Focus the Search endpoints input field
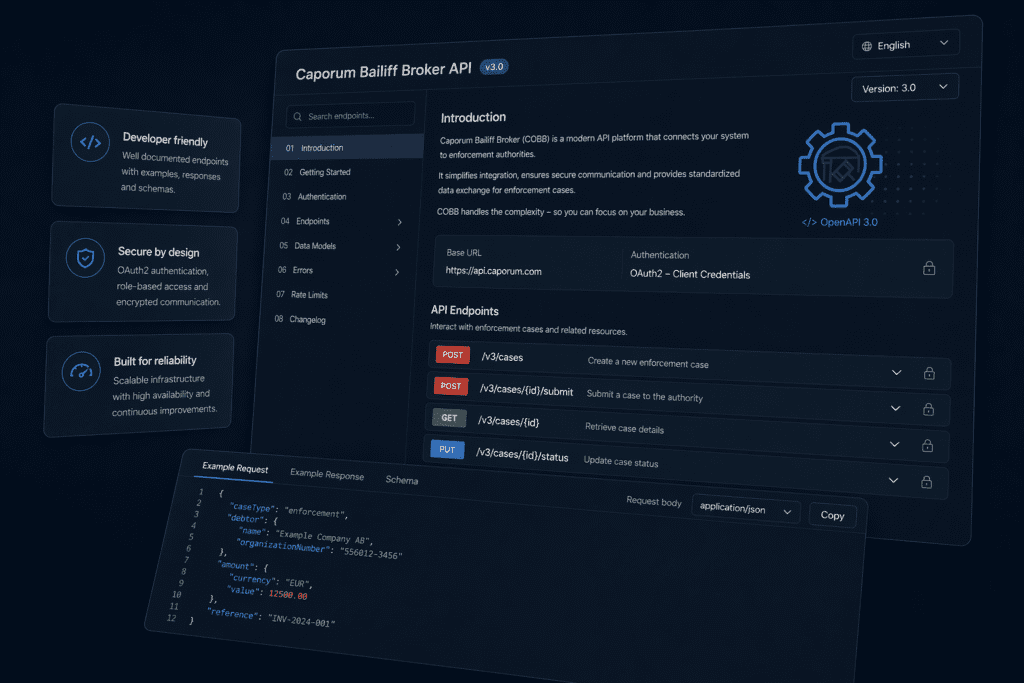The height and width of the screenshot is (683, 1024). pos(355,117)
